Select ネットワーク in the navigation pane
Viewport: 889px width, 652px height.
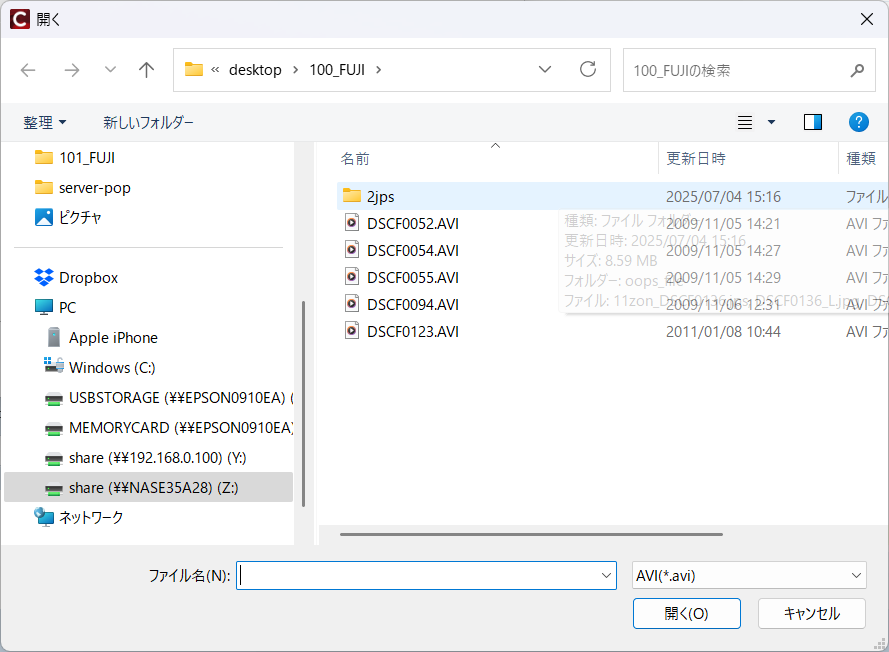[x=91, y=518]
